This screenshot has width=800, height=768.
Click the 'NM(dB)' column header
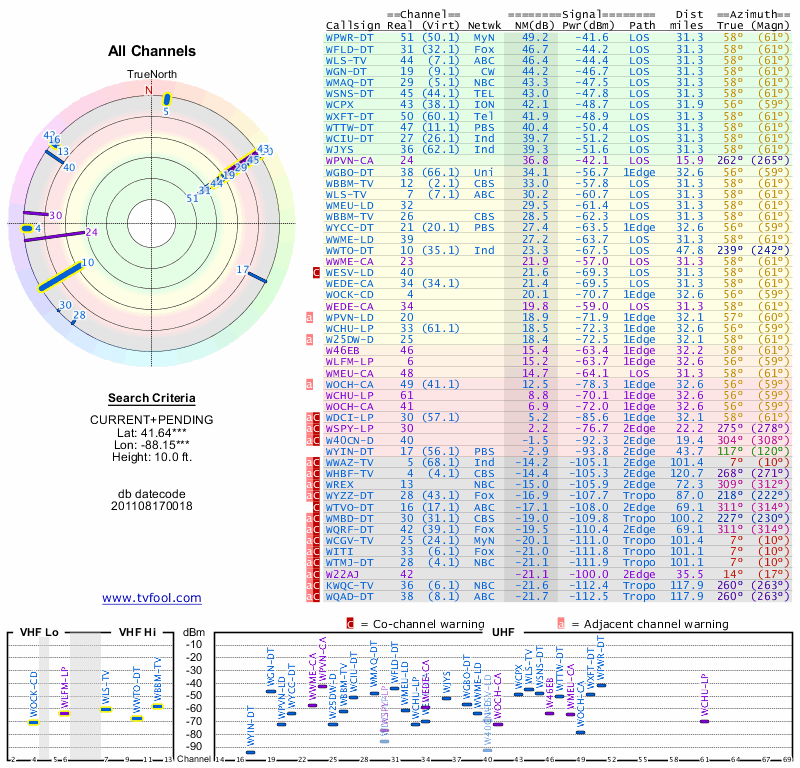coord(535,26)
